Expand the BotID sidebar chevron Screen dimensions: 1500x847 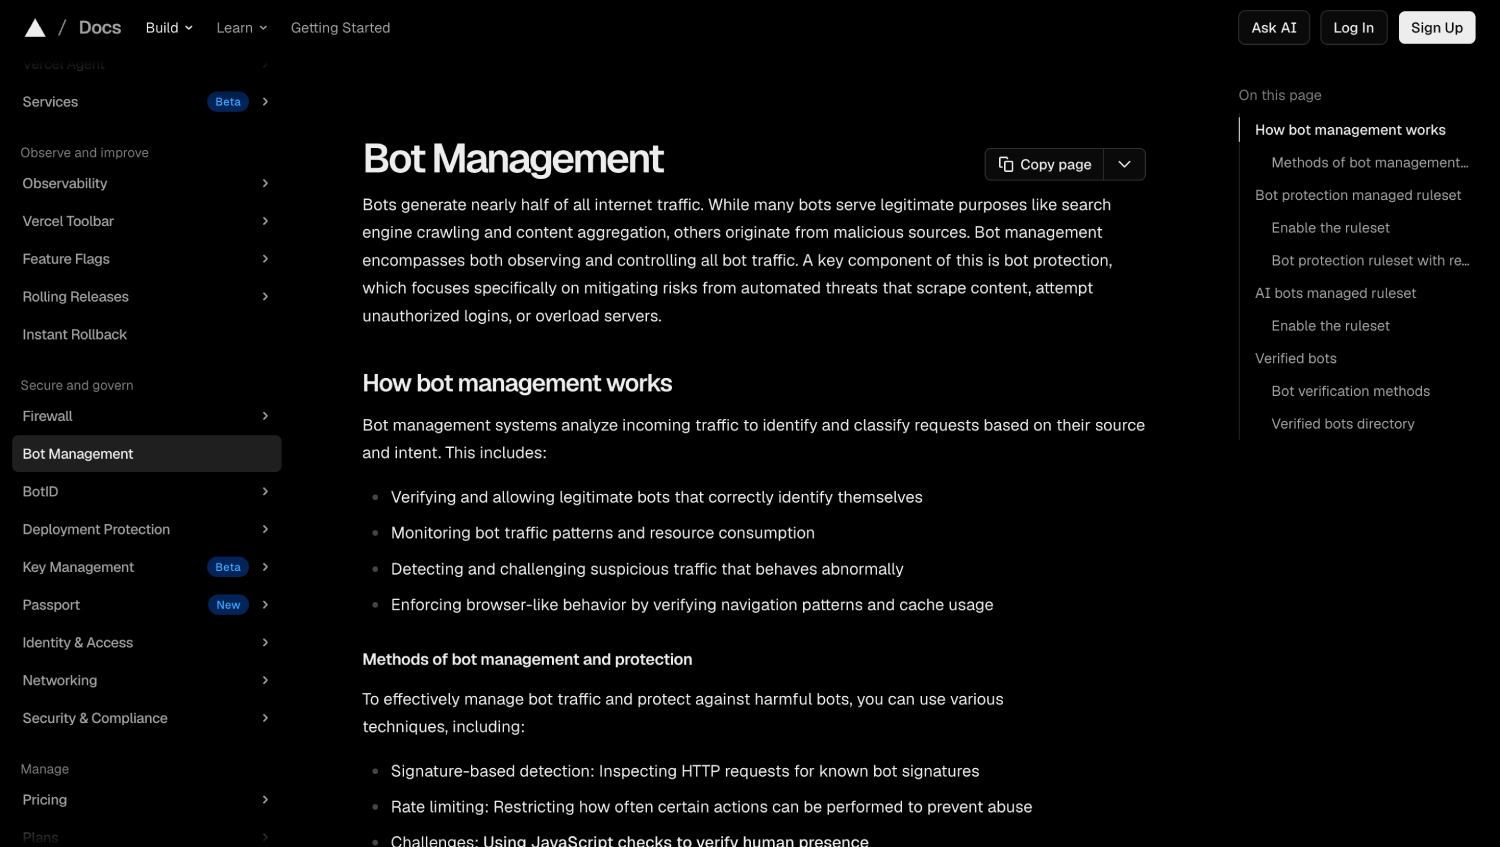pos(265,491)
